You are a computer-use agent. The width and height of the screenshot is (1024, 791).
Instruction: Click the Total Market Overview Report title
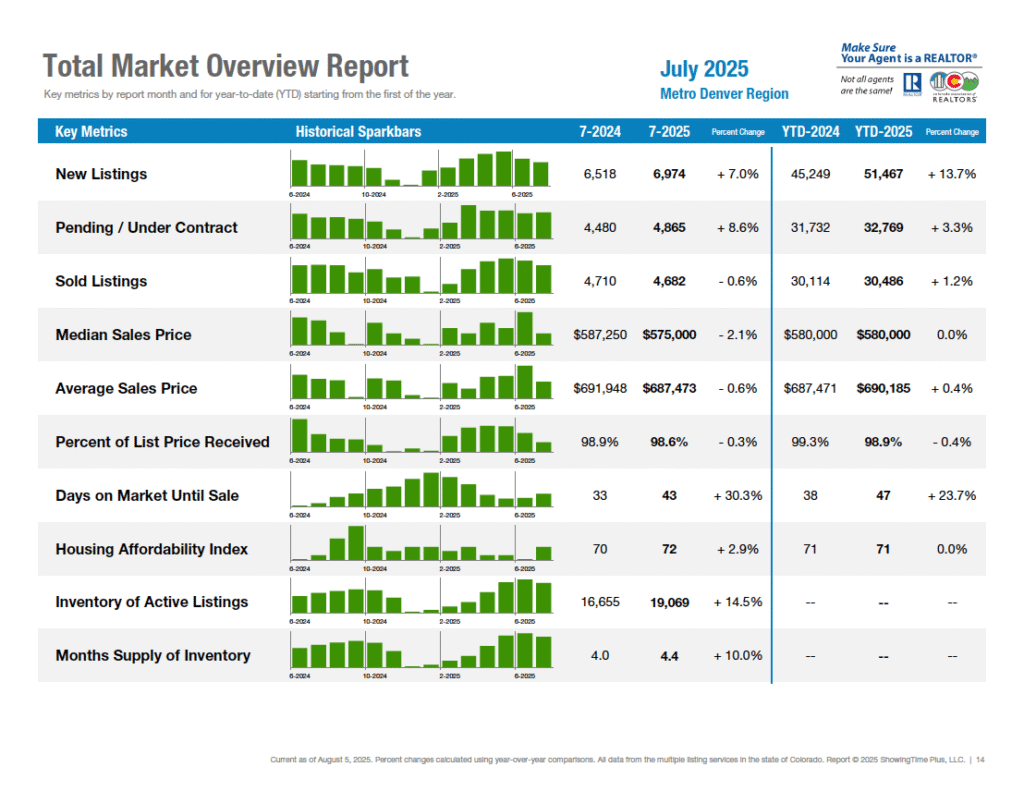tap(225, 67)
